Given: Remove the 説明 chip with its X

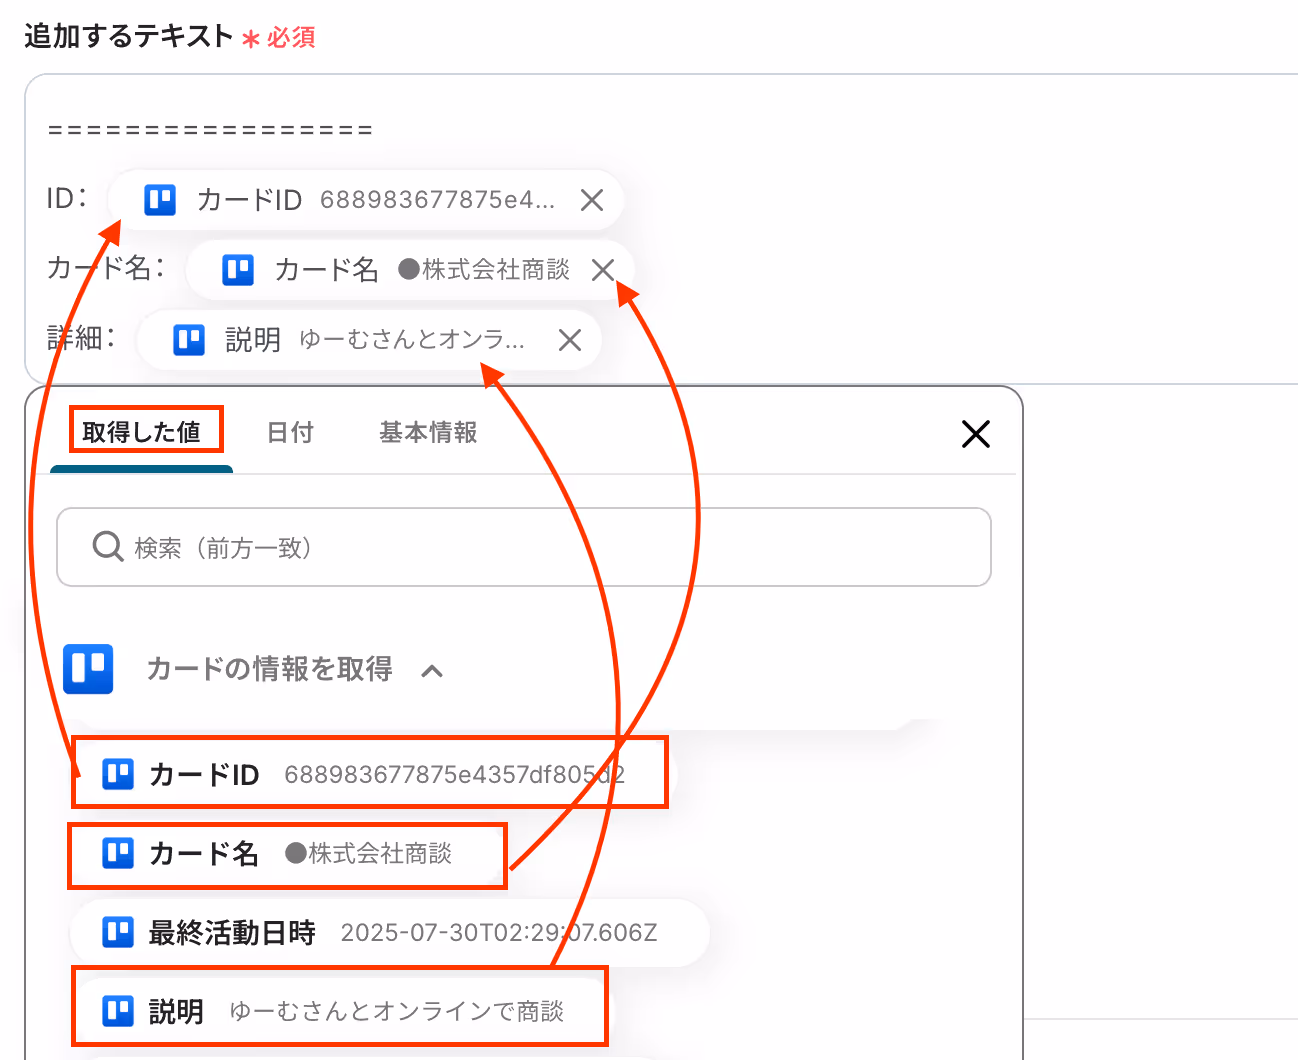Looking at the screenshot, I should pos(570,340).
